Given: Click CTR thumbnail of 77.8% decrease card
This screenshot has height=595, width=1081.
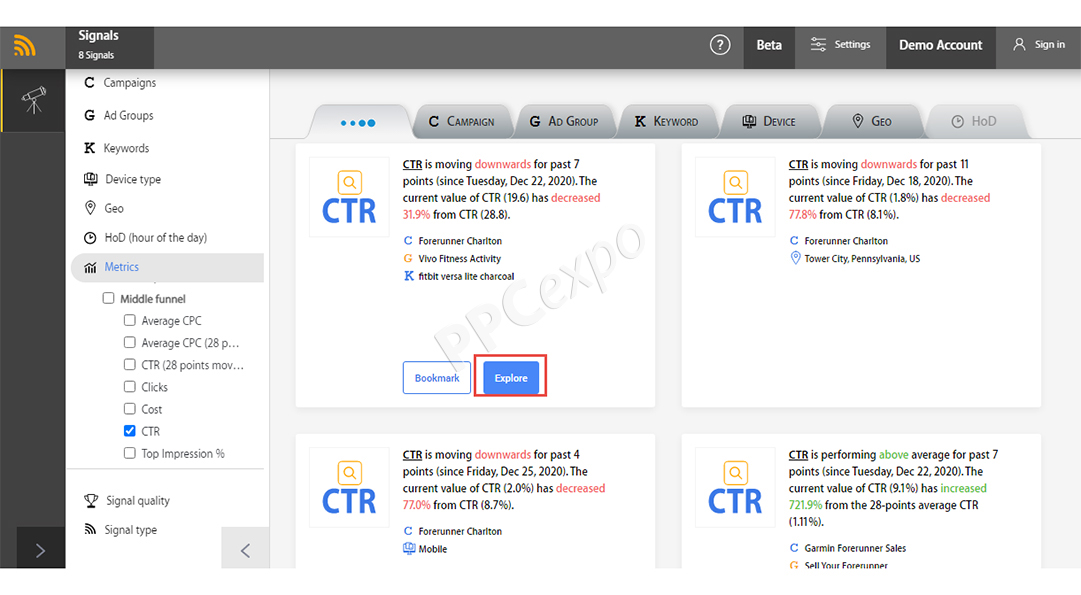Looking at the screenshot, I should tap(735, 197).
